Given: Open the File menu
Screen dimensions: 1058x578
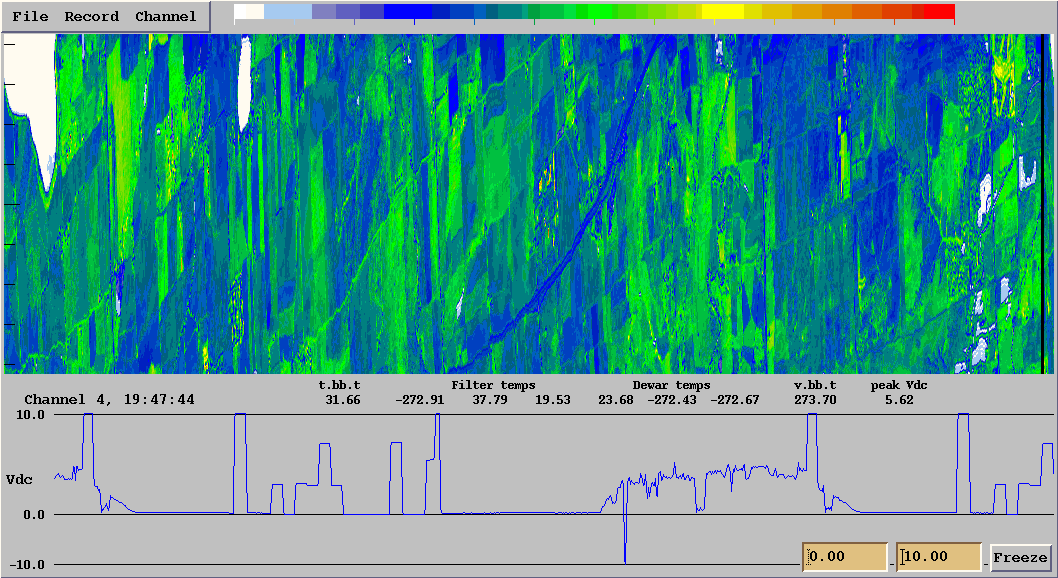Looking at the screenshot, I should (x=30, y=16).
